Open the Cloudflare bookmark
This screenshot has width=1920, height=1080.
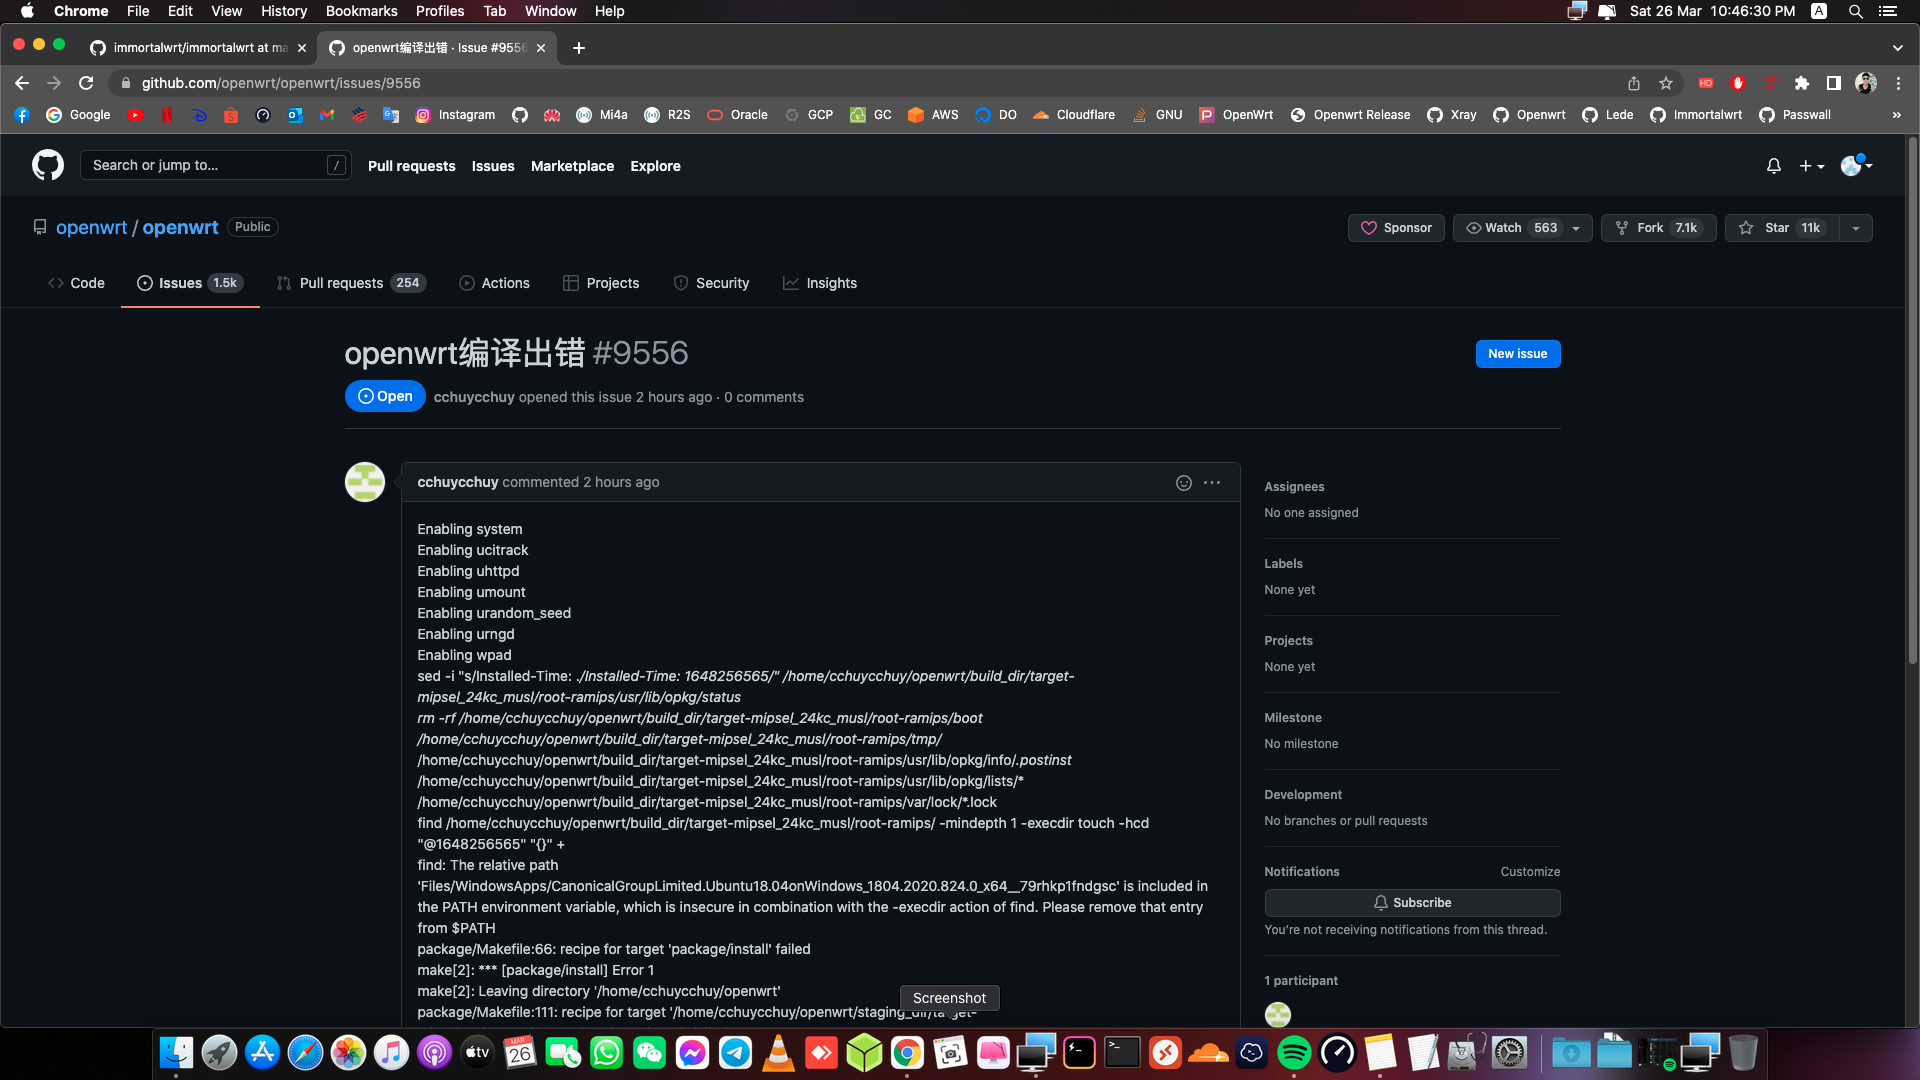(x=1073, y=115)
